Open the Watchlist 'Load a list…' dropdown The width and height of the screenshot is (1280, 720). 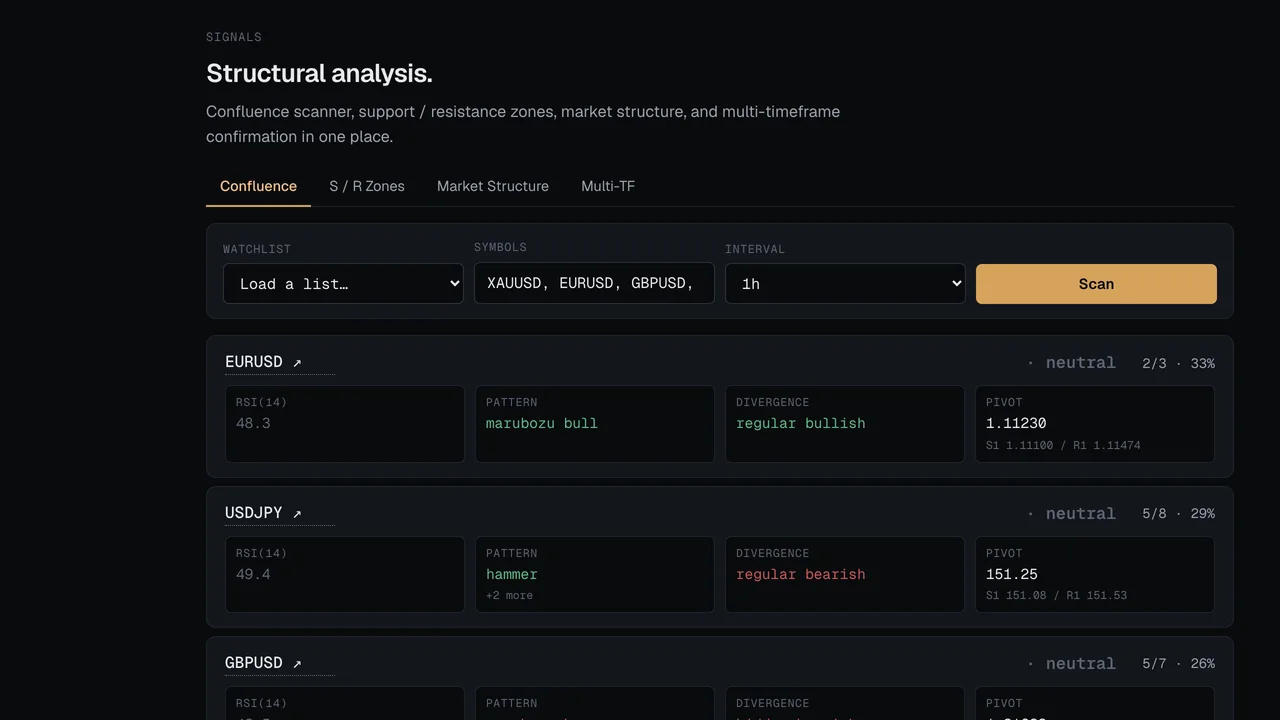(343, 284)
